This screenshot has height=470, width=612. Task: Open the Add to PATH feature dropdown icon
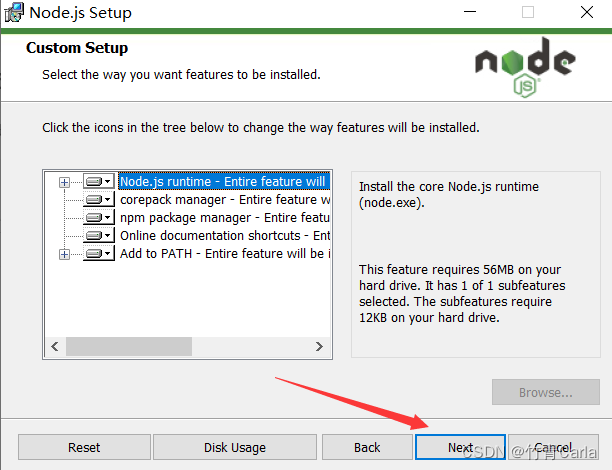coord(99,254)
